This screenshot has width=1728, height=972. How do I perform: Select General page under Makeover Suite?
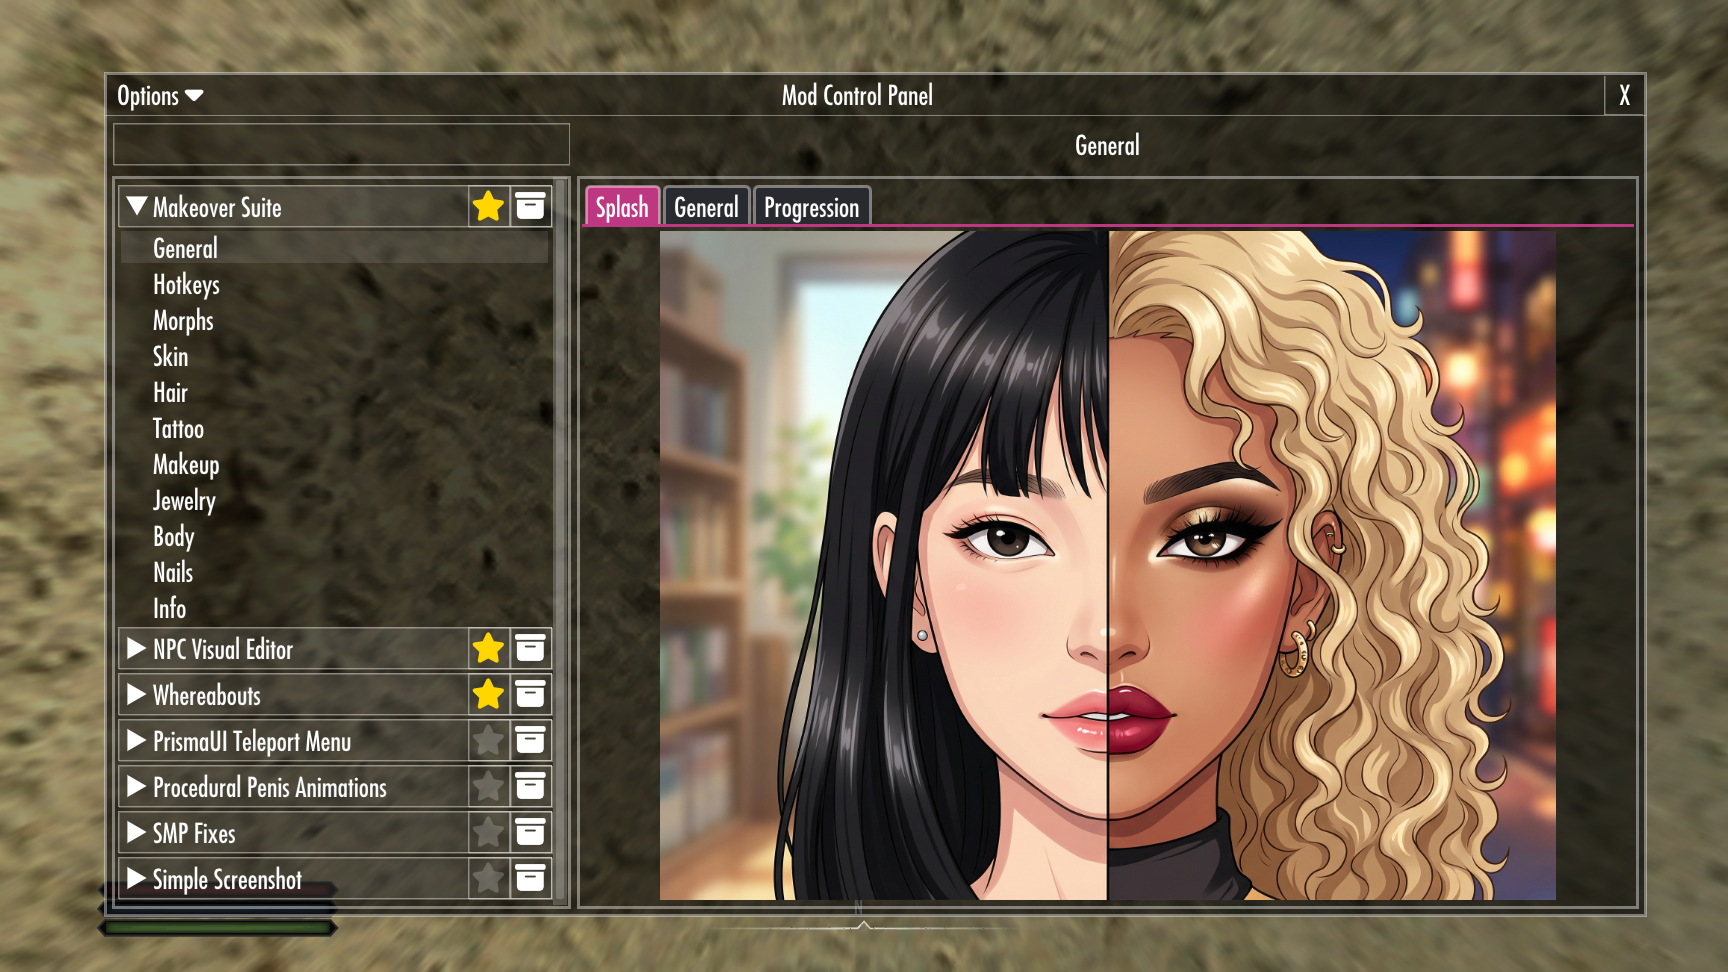coord(334,248)
